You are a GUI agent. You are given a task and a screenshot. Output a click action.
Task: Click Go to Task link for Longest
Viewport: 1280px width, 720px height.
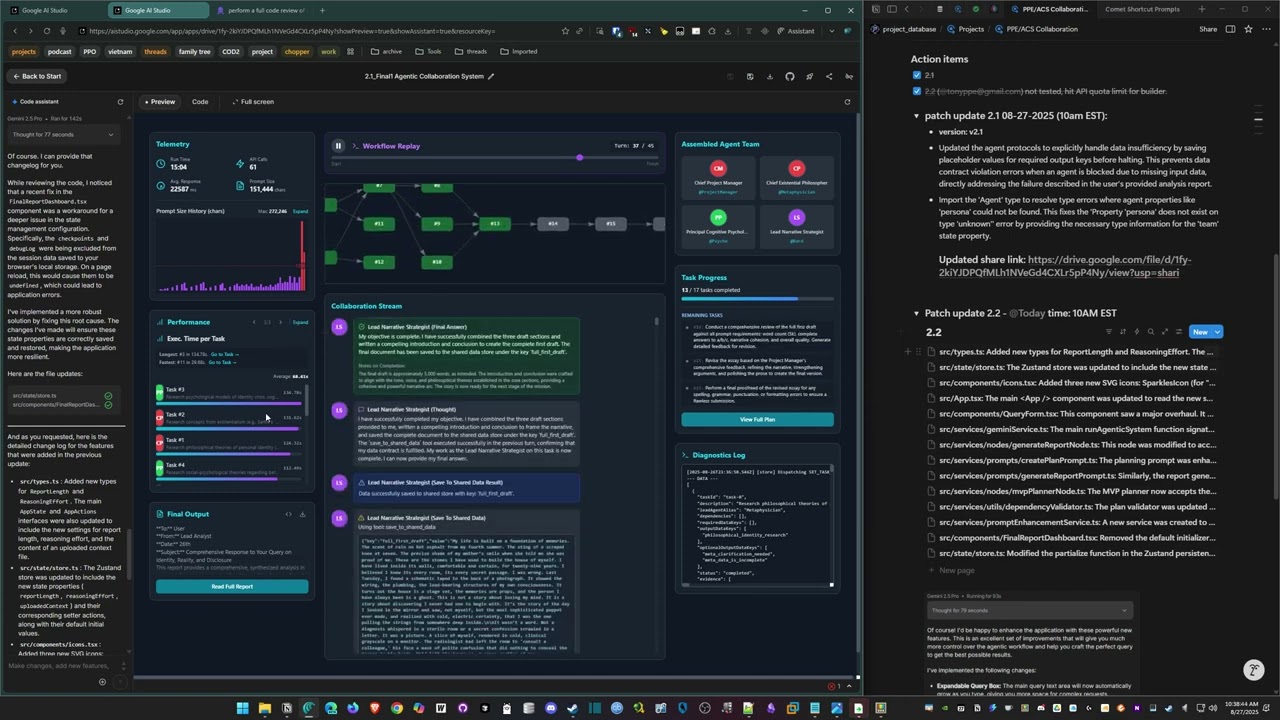coord(224,354)
